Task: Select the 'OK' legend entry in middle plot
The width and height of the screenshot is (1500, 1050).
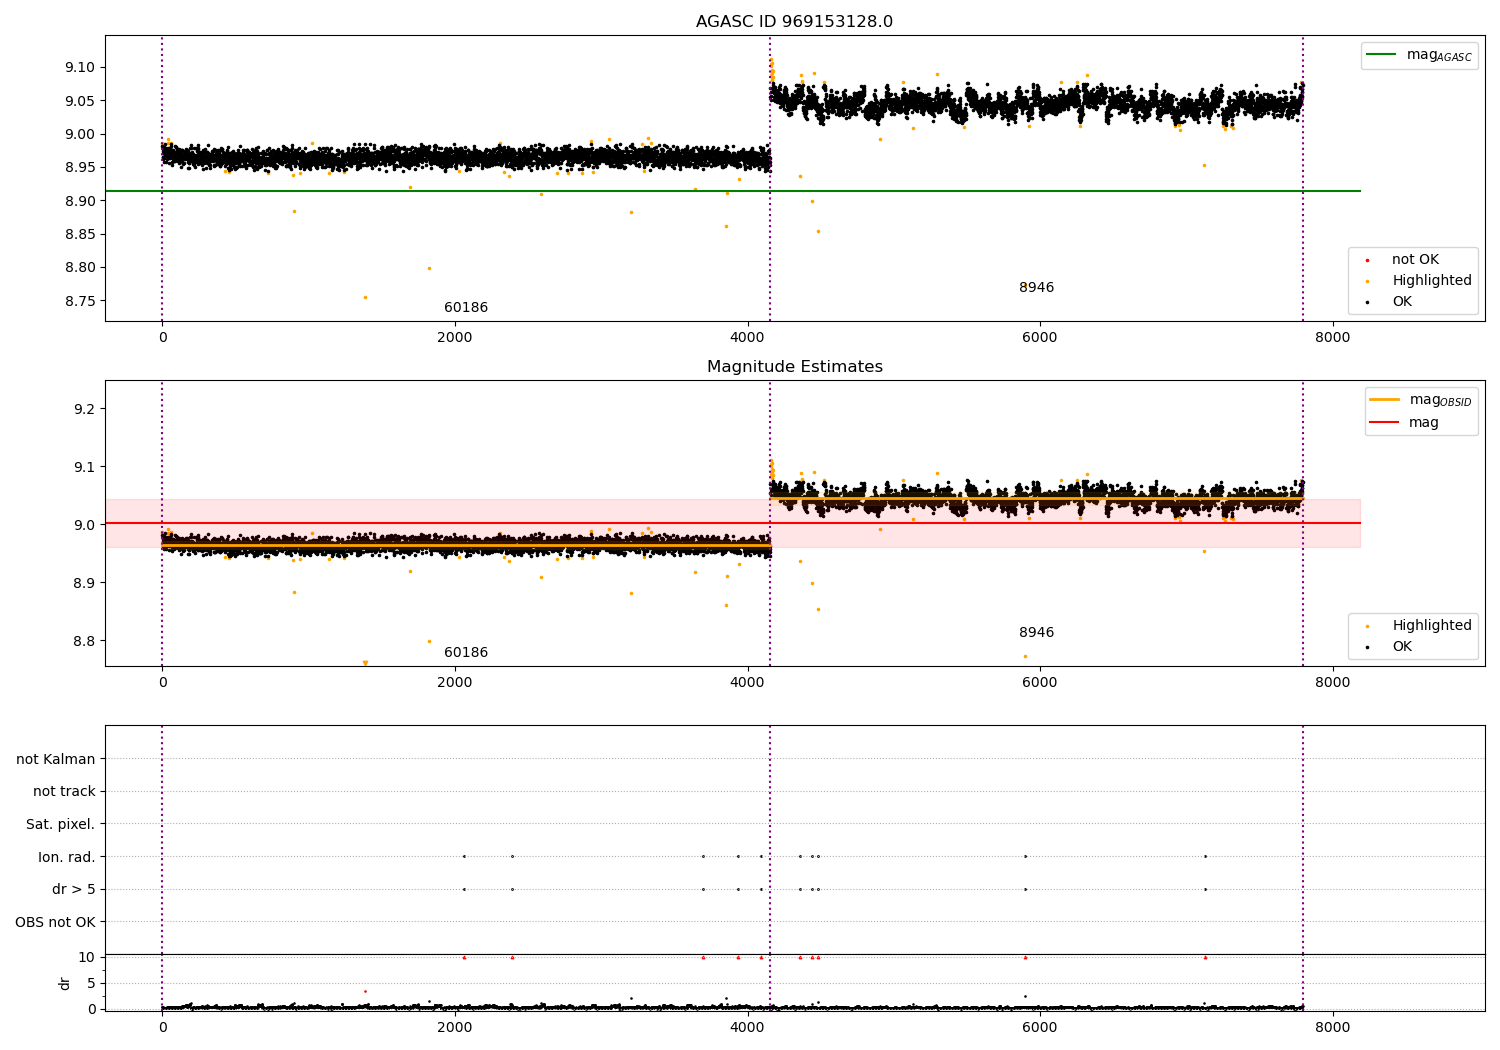Action: click(1390, 647)
